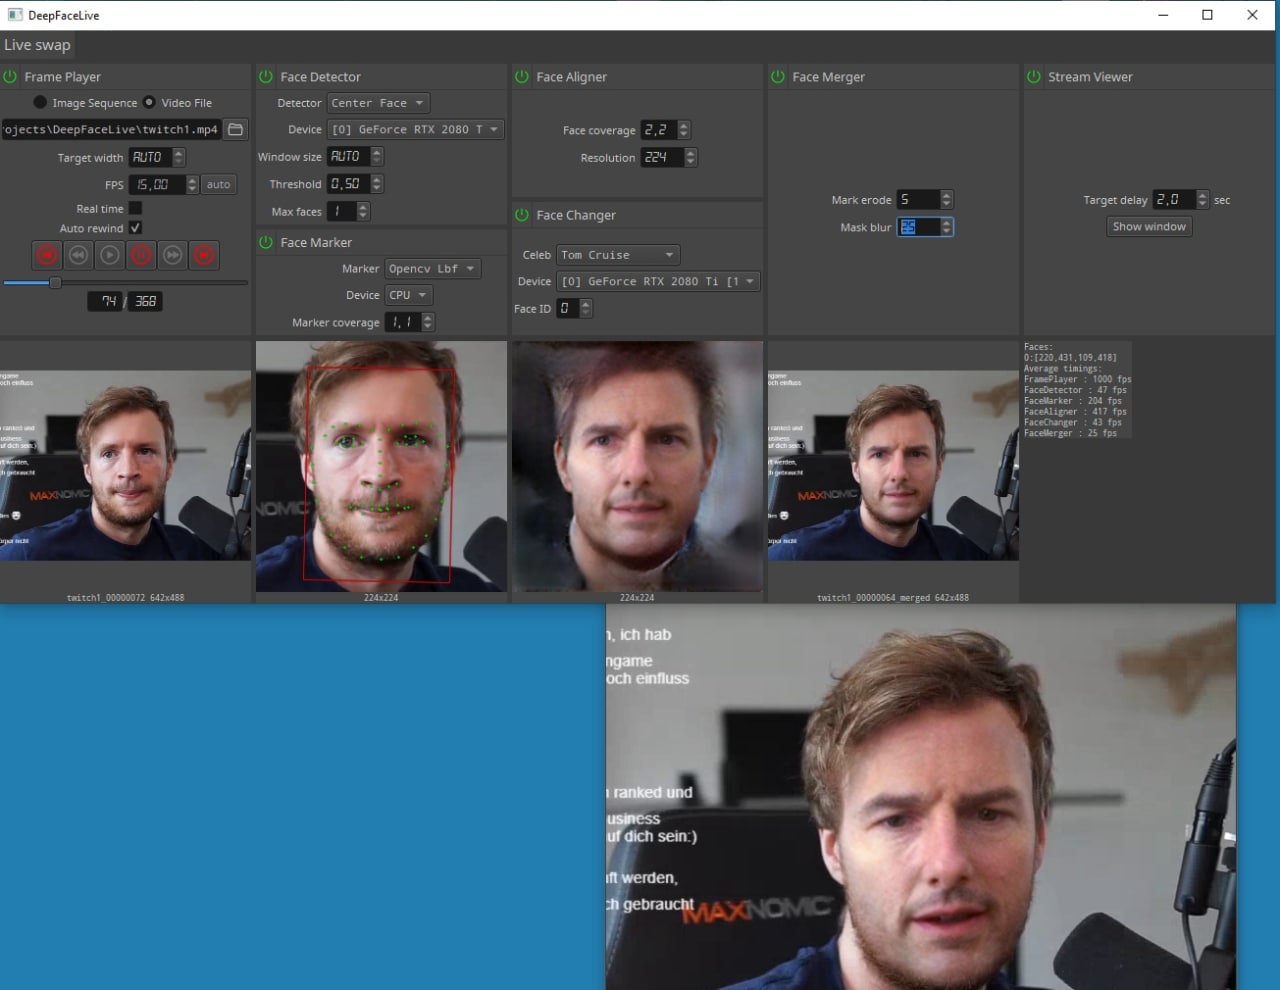Viewport: 1280px width, 990px height.
Task: Click the "FaceMarker : 204 fps" timing line
Action: coord(1073,401)
